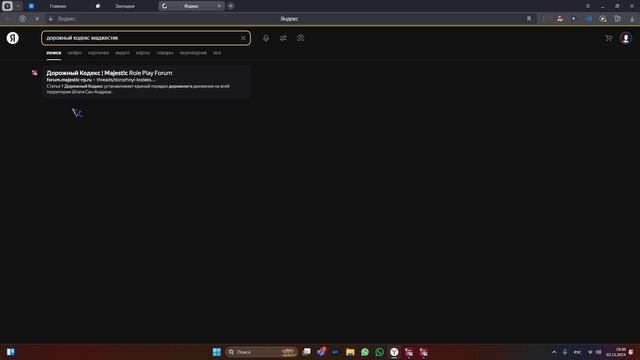Viewport: 640px width, 360px height.
Task: Switch to the Товары tab
Action: point(165,53)
